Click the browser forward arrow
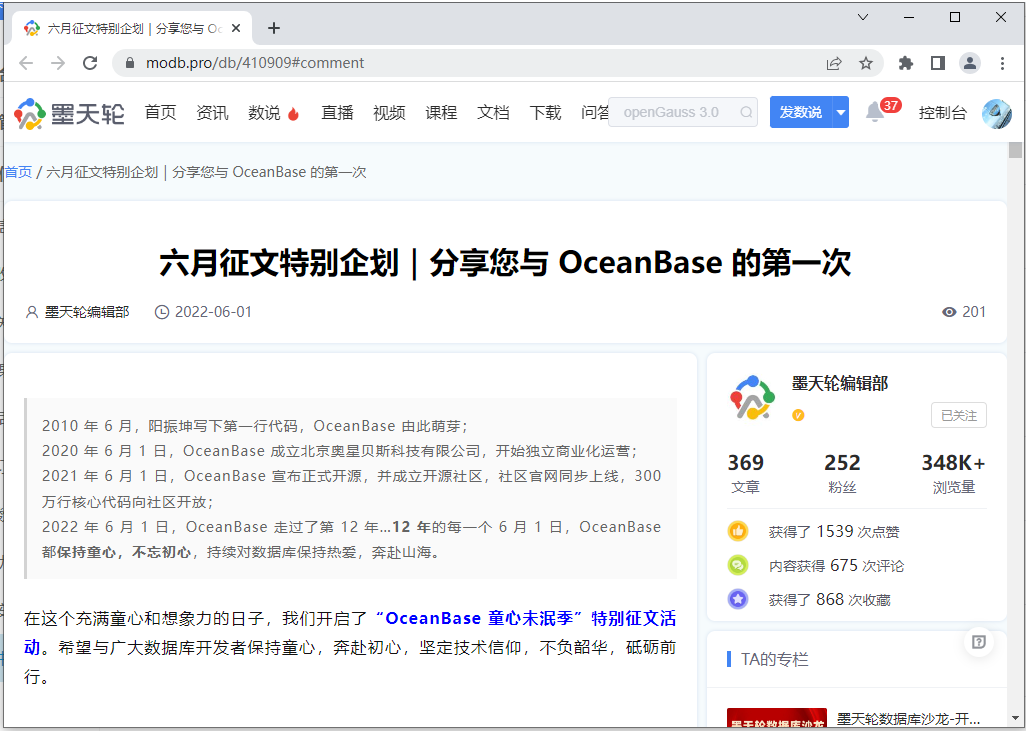Viewport: 1026px width, 731px height. [58, 63]
